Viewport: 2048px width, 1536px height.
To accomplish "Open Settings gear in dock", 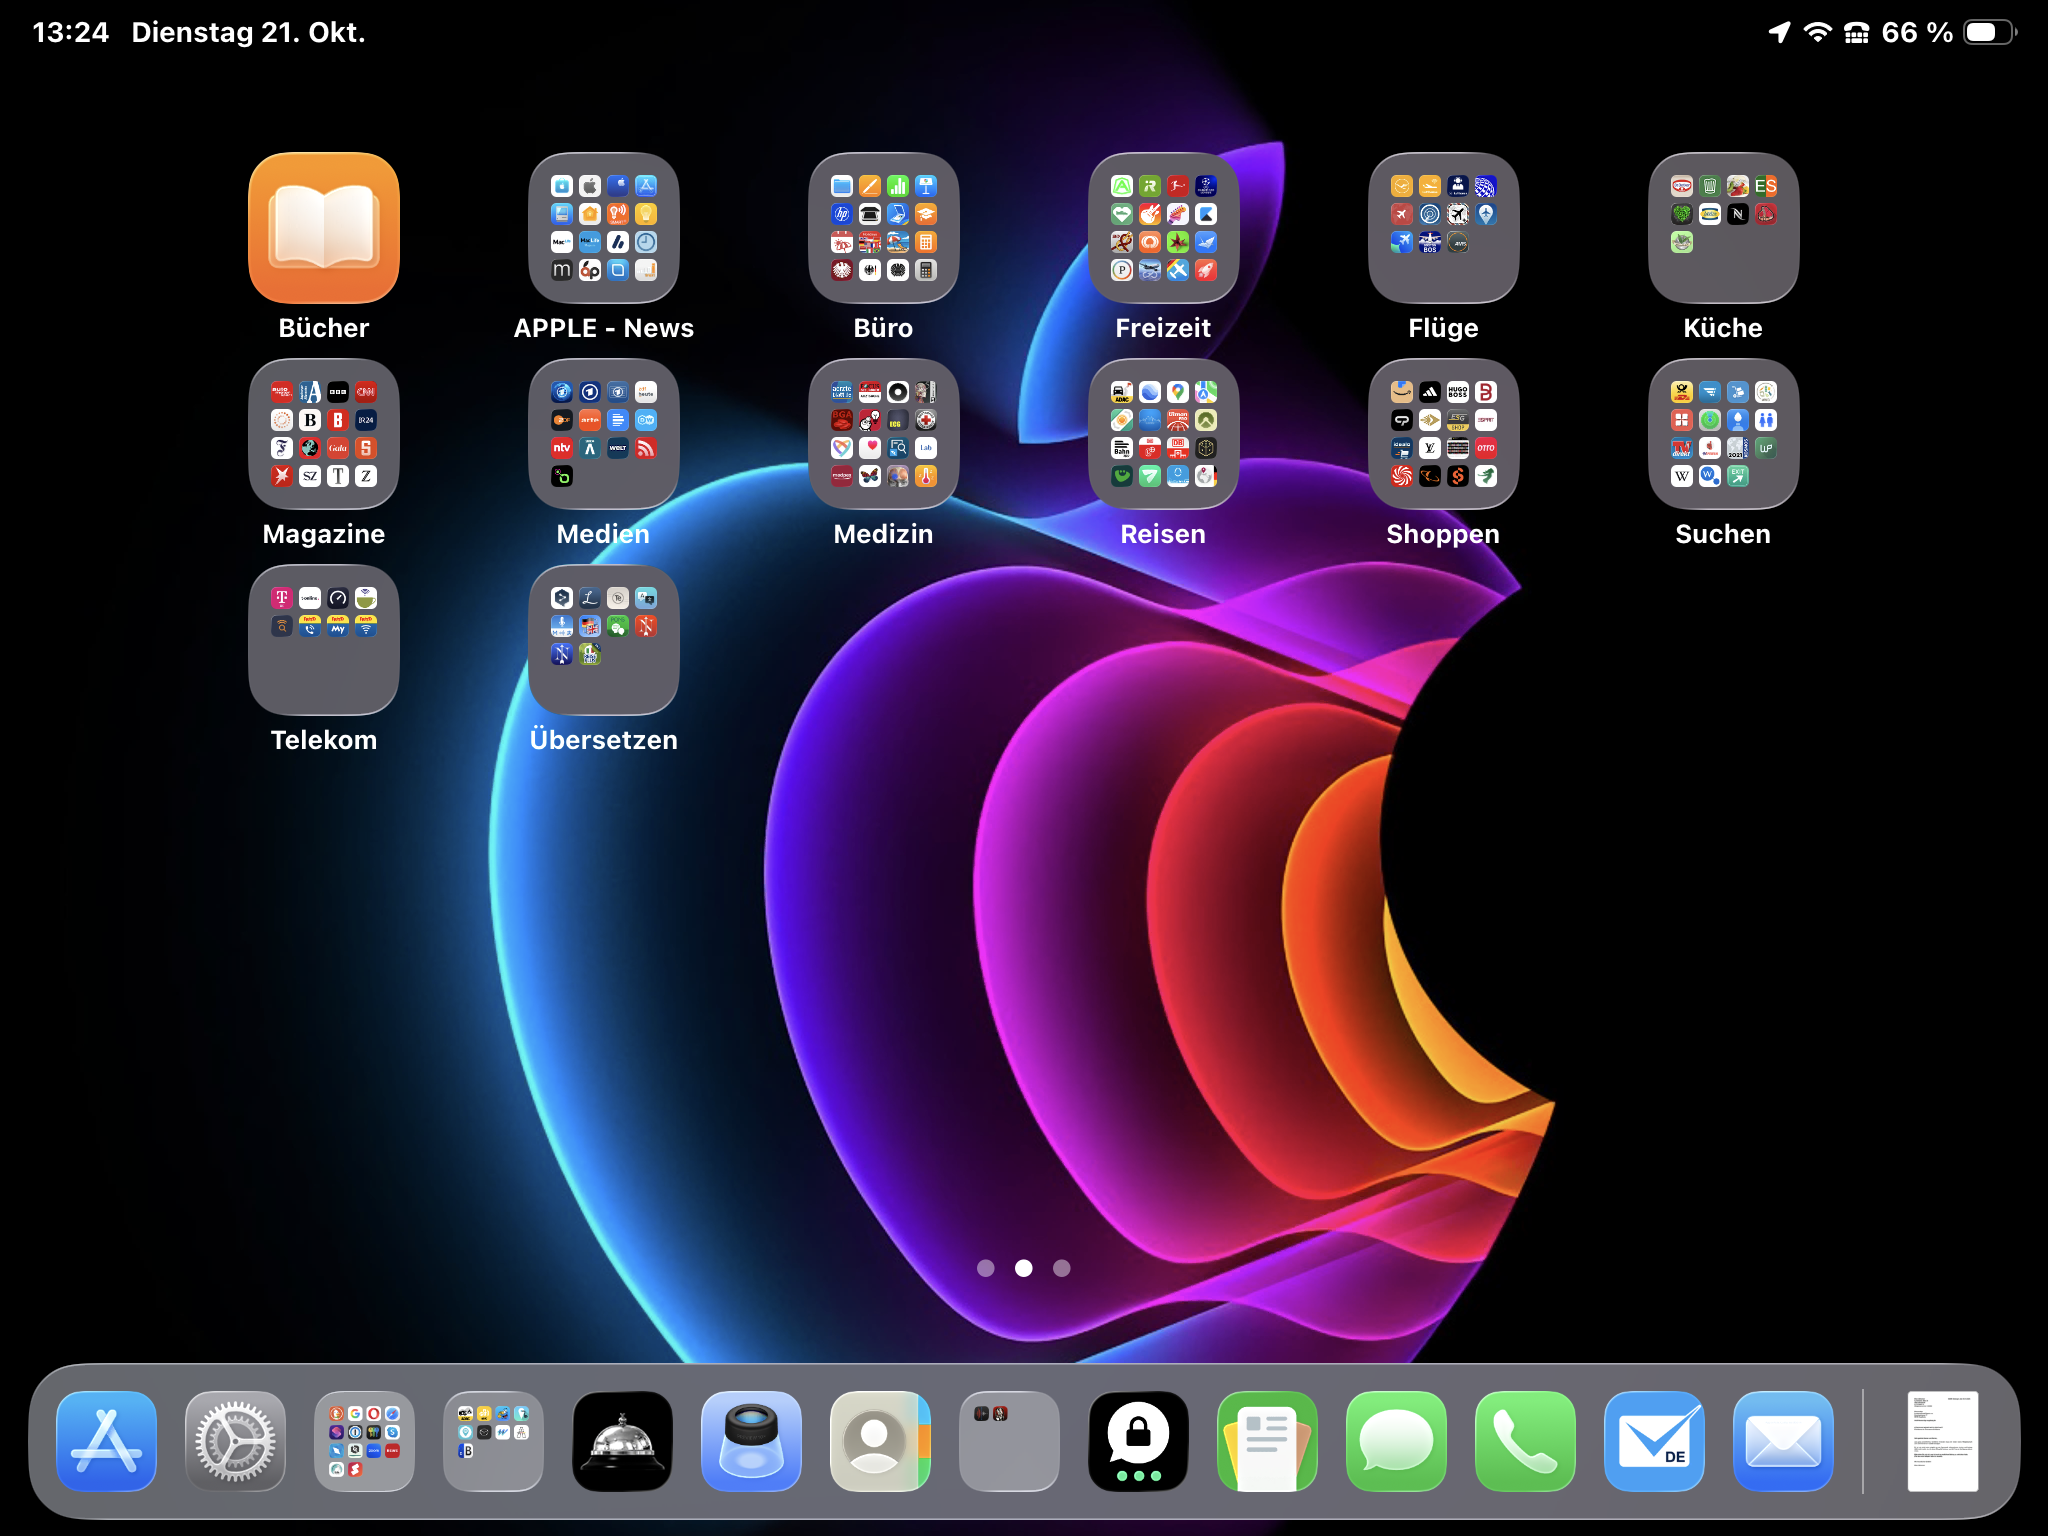I will coord(235,1441).
